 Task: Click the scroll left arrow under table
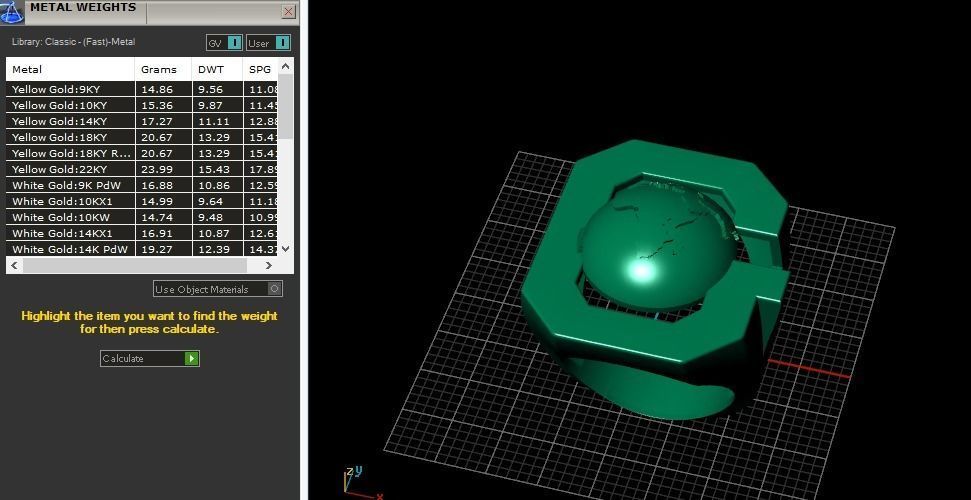pos(14,265)
